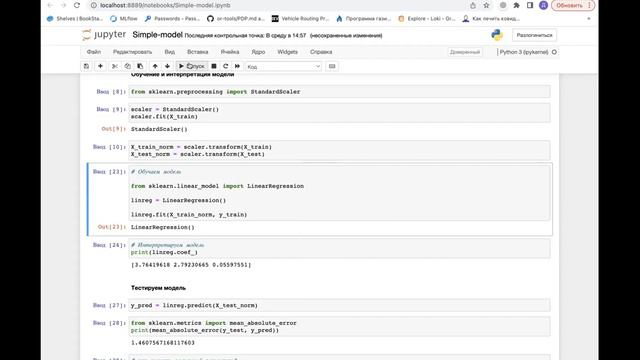The height and width of the screenshot is (360, 640).
Task: Paste cells below icon
Action: tap(140, 66)
